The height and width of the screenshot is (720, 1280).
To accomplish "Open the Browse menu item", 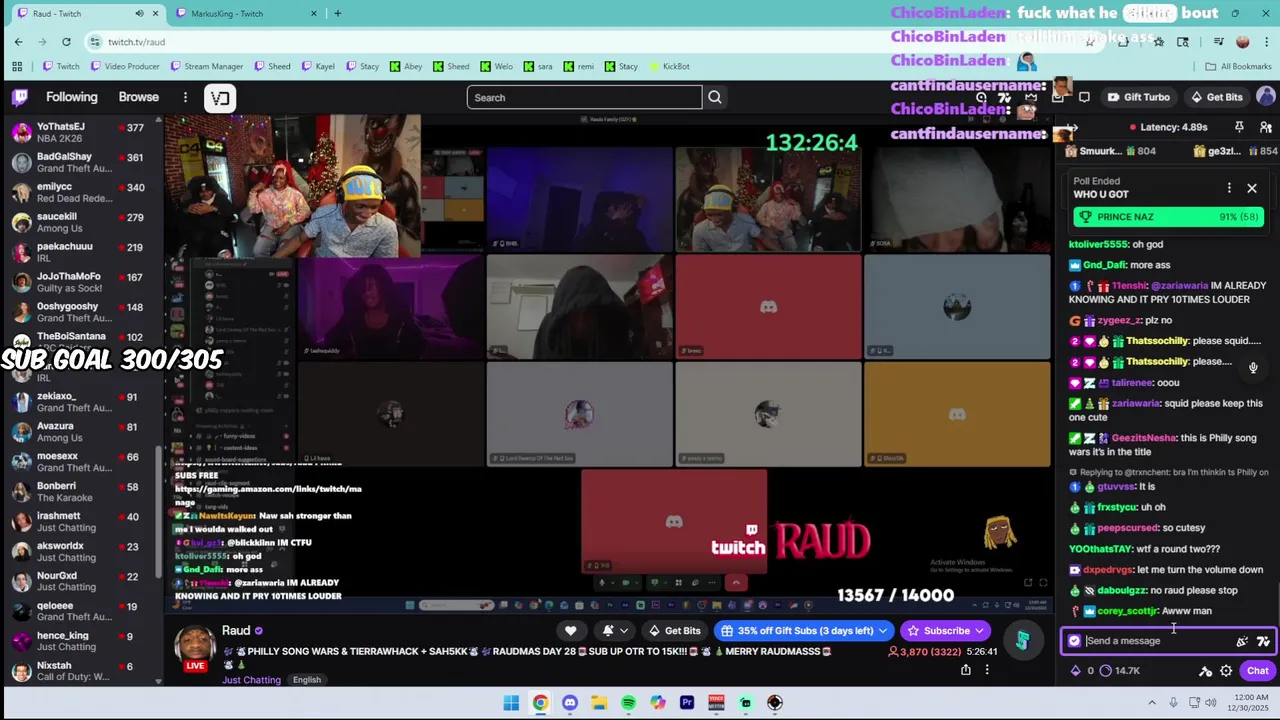I will coord(139,97).
